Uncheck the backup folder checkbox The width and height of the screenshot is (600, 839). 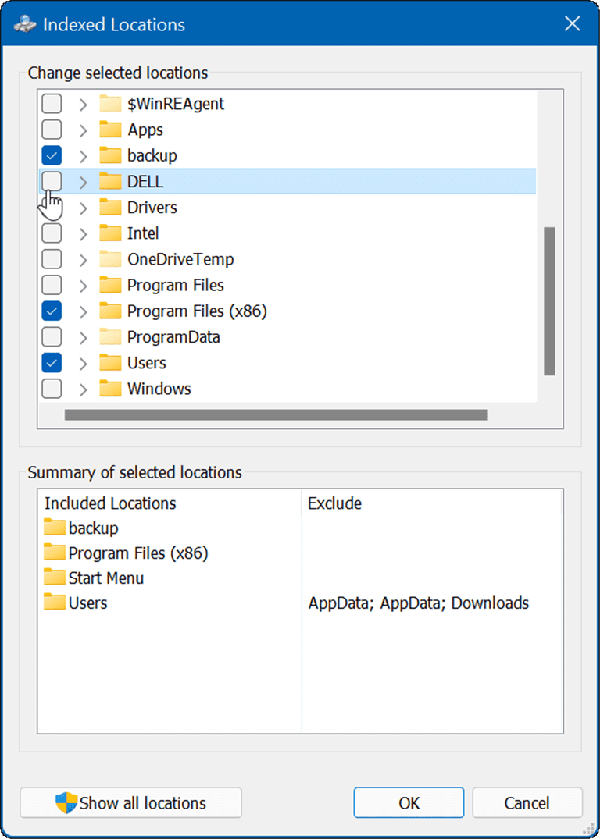pyautogui.click(x=51, y=155)
